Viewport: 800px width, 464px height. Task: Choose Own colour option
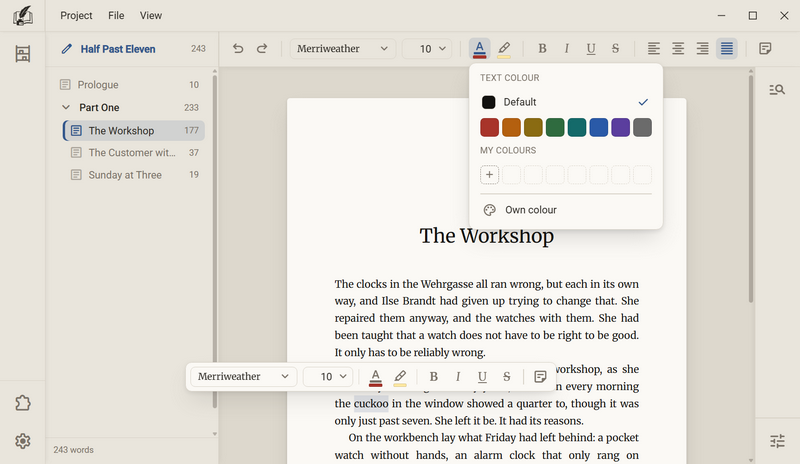pos(566,210)
